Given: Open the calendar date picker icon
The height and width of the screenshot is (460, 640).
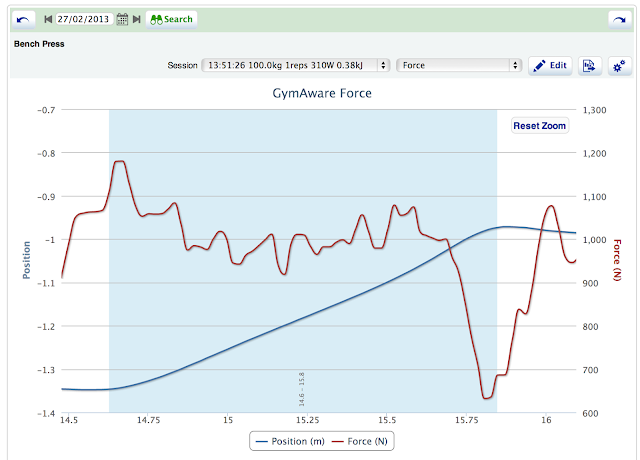Looking at the screenshot, I should click(122, 19).
